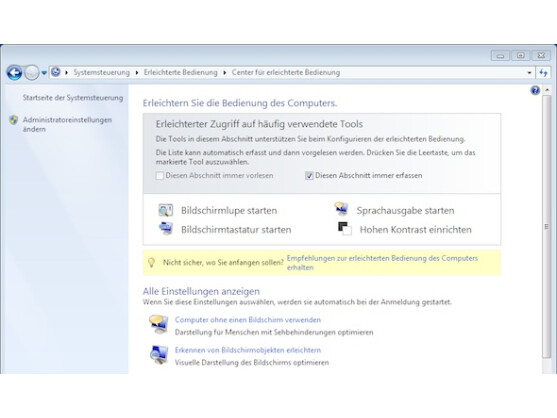557x418 pixels.
Task: Click the Bildschirmlupe magnifier icon
Action: click(166, 210)
